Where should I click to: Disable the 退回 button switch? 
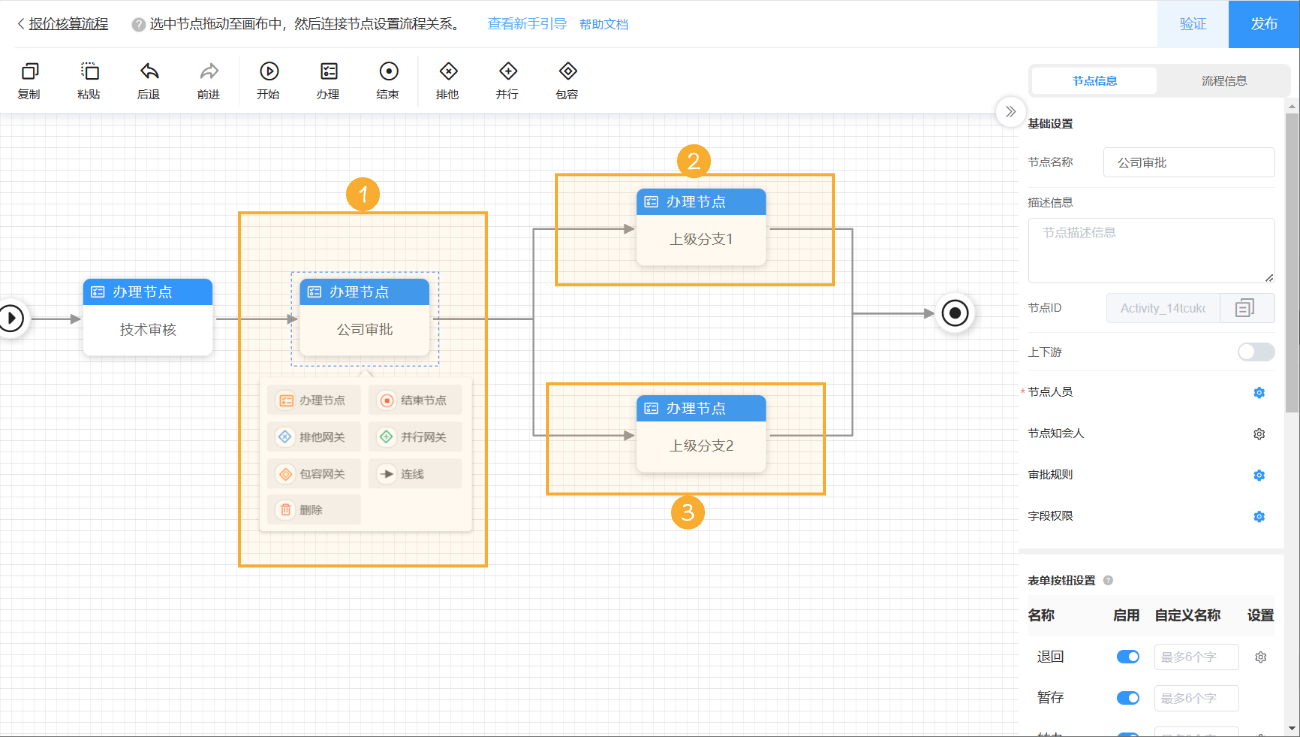tap(1128, 657)
